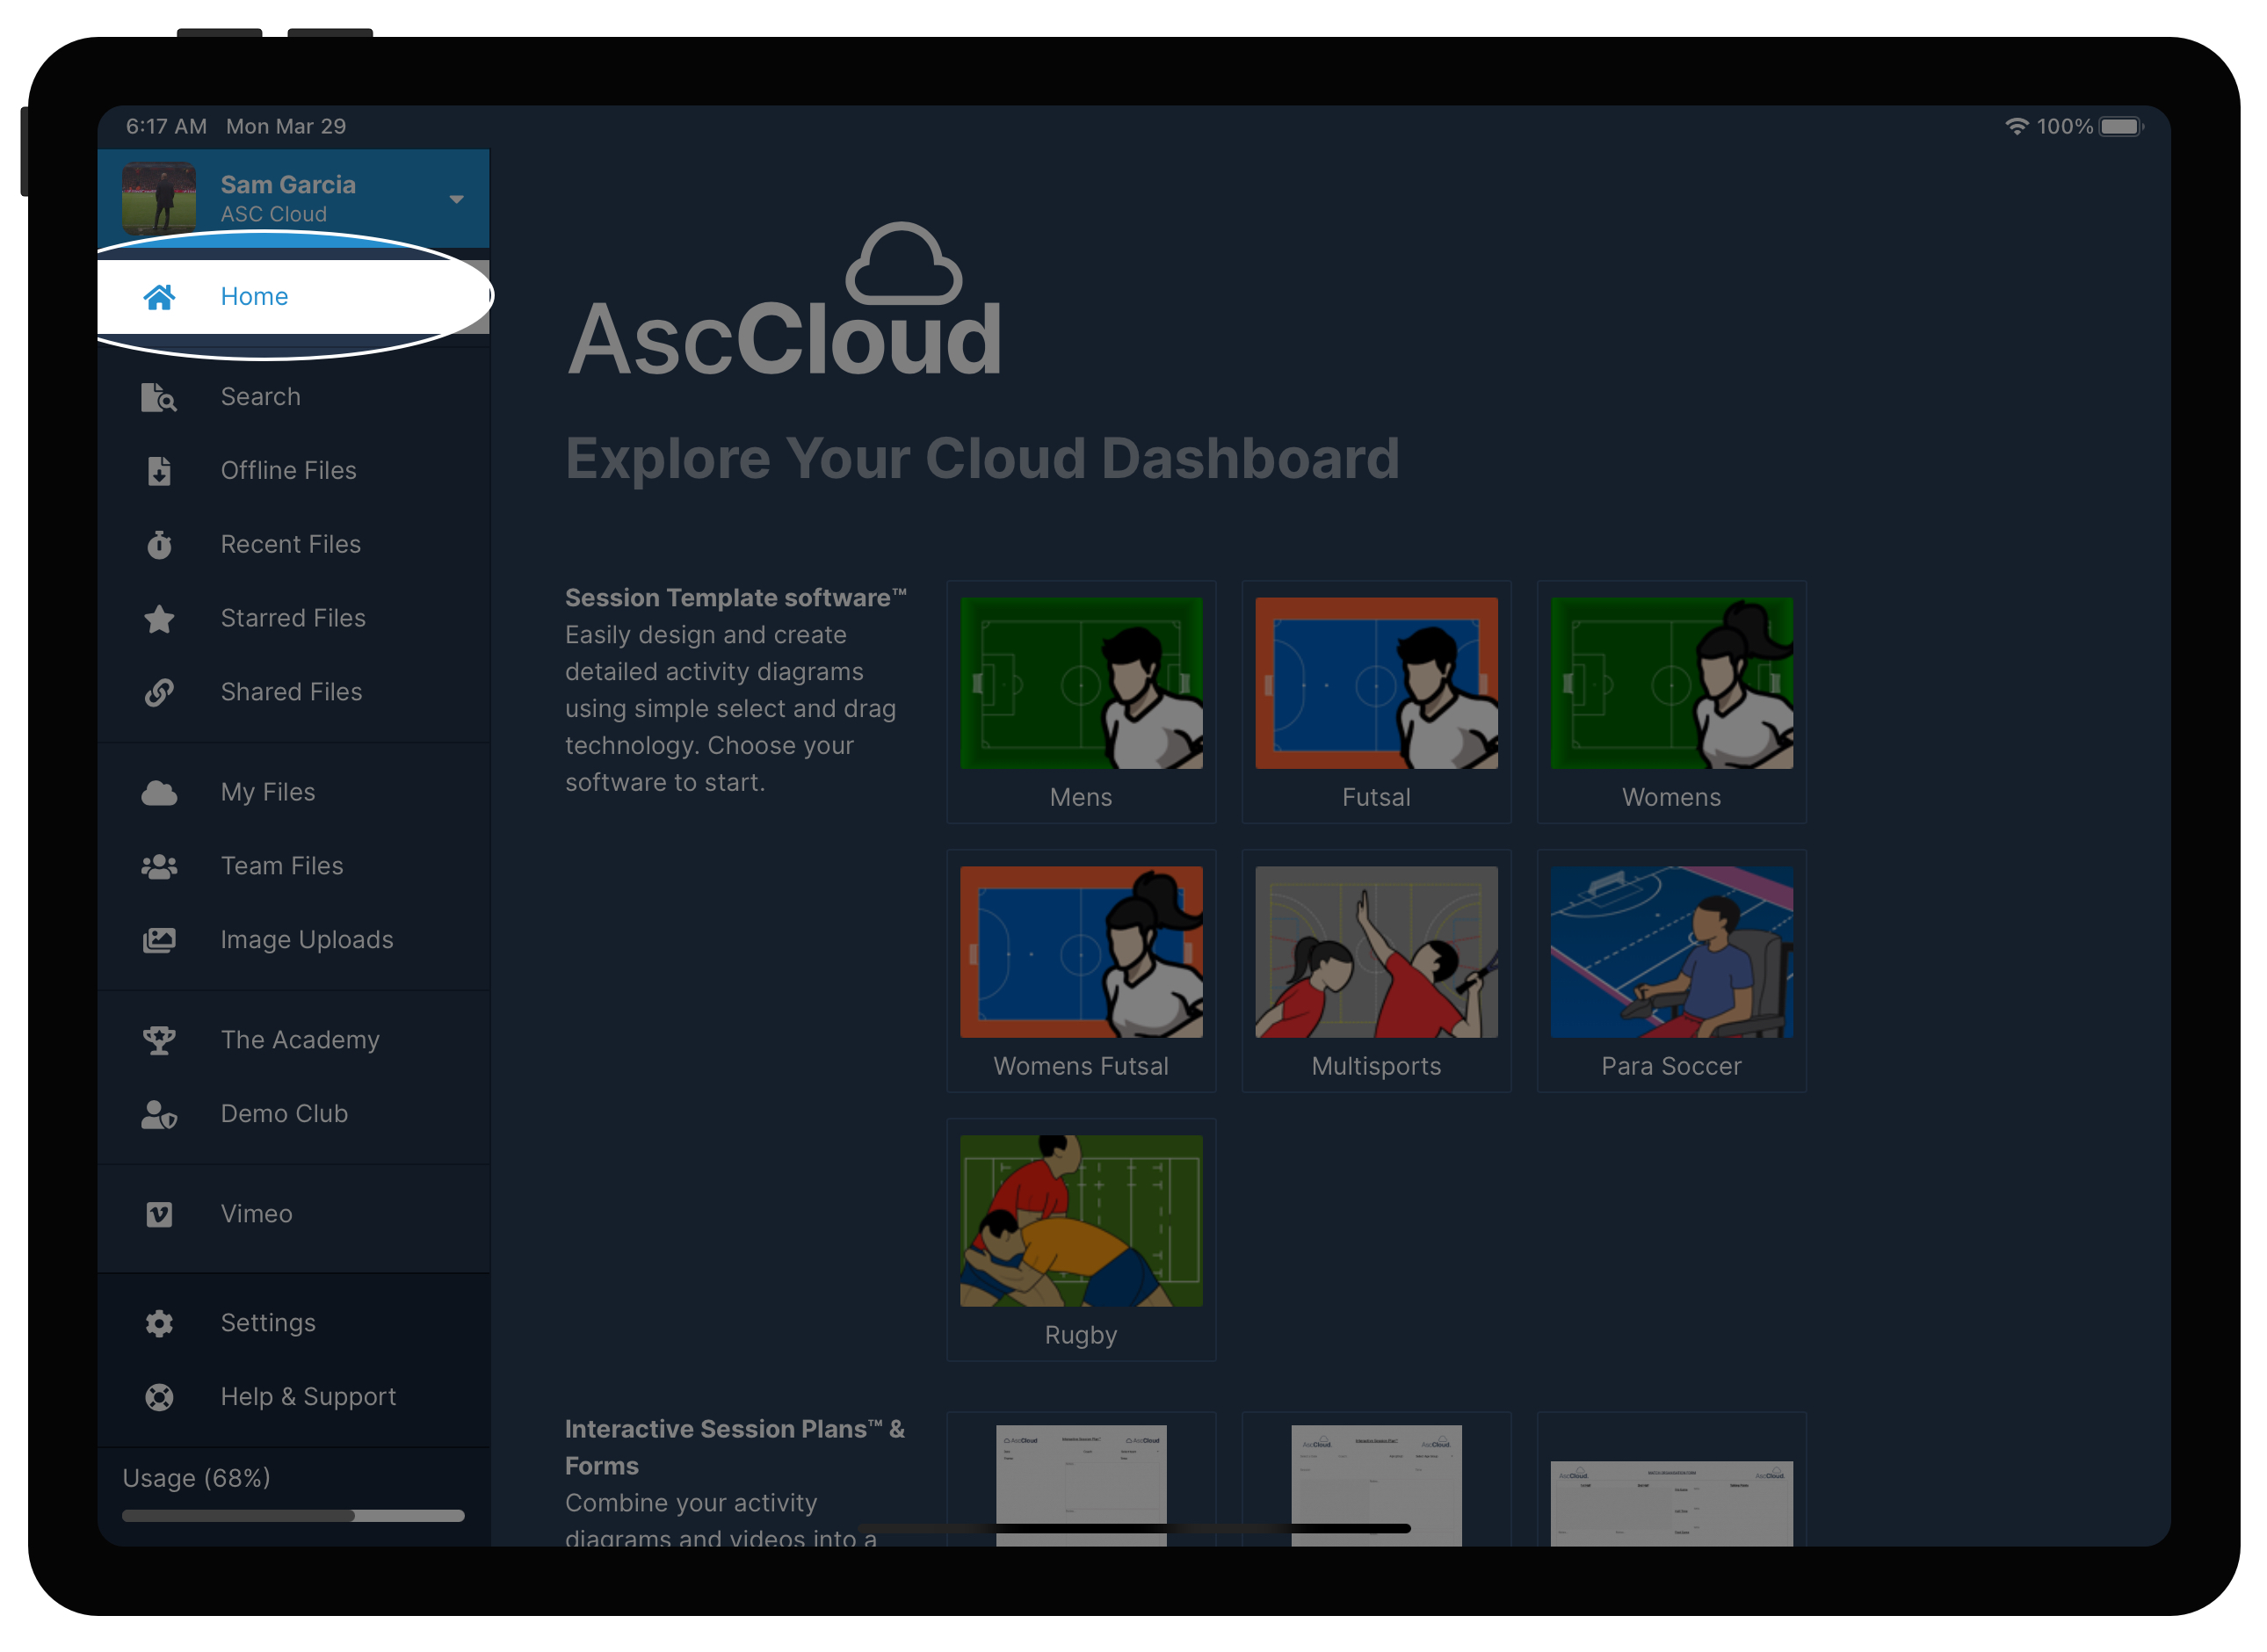Open Shared Files label
This screenshot has height=1652, width=2267.
[291, 693]
